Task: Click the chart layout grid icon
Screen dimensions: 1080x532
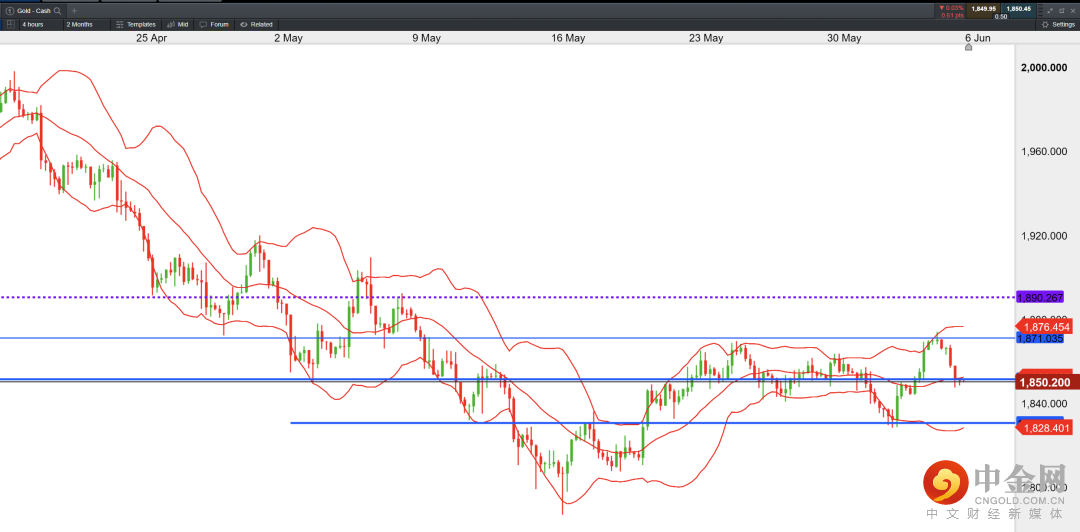Action: (10, 23)
